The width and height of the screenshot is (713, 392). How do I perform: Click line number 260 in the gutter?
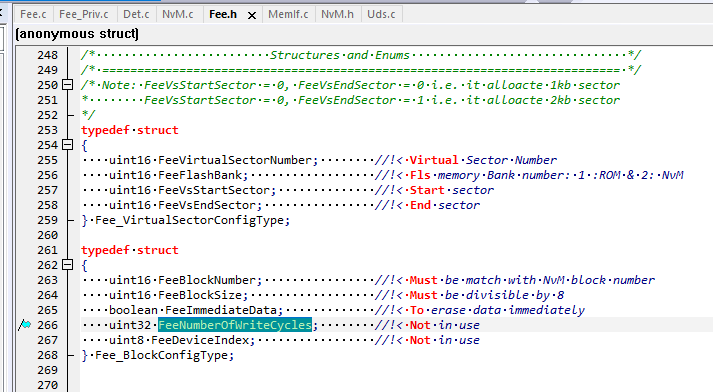pyautogui.click(x=48, y=235)
